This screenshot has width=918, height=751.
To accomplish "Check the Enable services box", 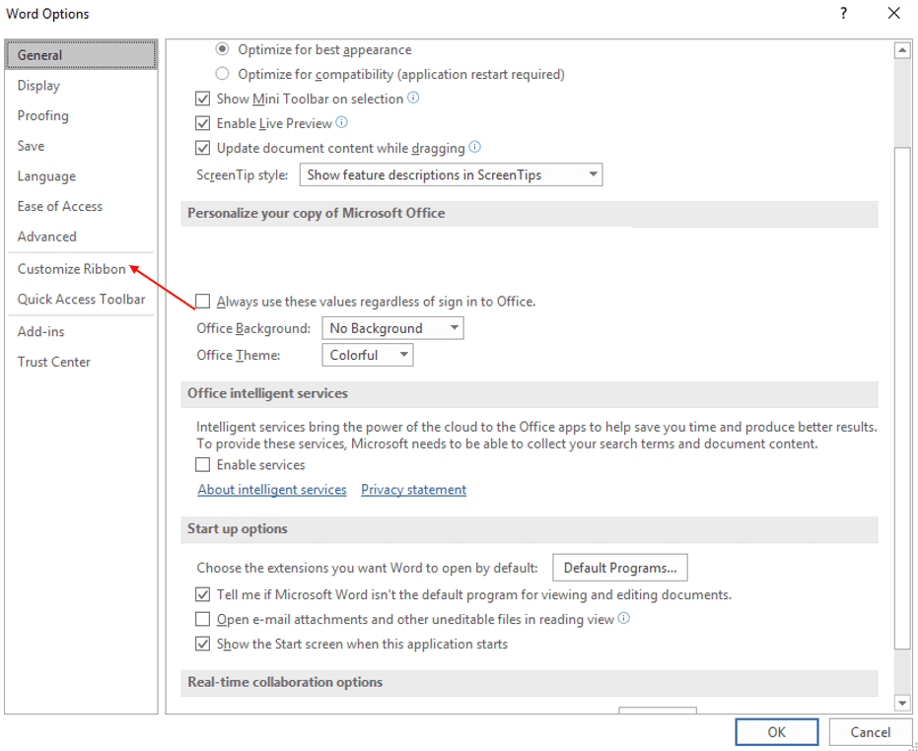I will pos(203,465).
